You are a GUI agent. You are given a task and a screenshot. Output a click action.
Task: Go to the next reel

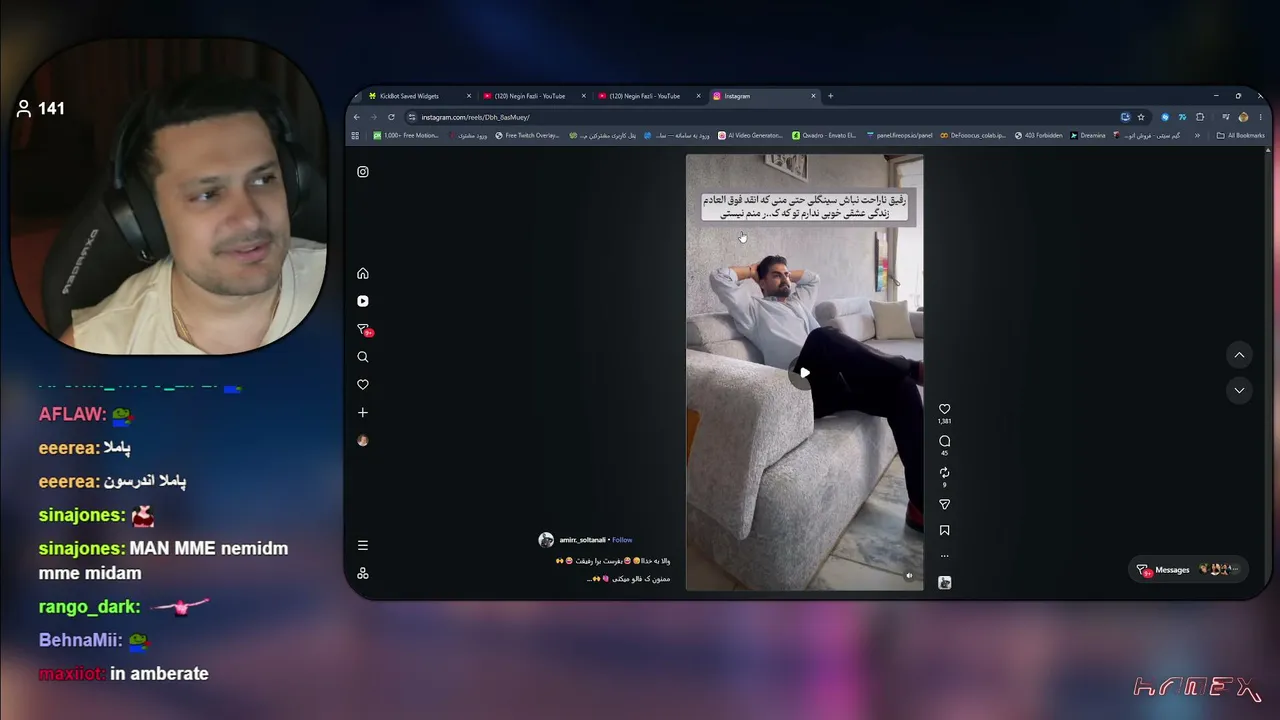(1239, 390)
